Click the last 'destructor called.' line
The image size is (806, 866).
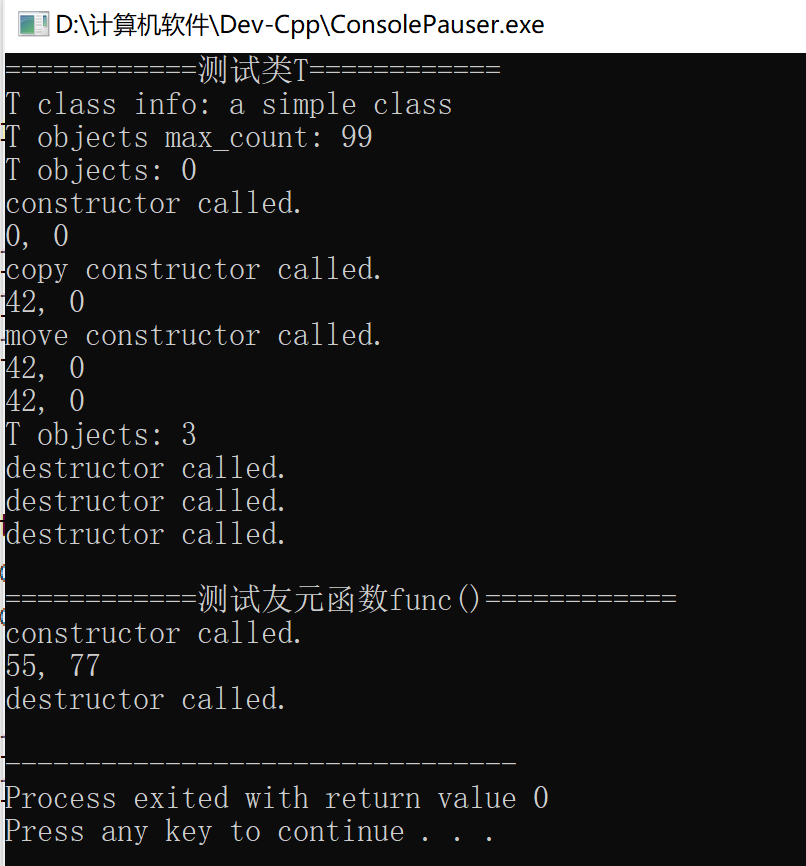(x=146, y=699)
